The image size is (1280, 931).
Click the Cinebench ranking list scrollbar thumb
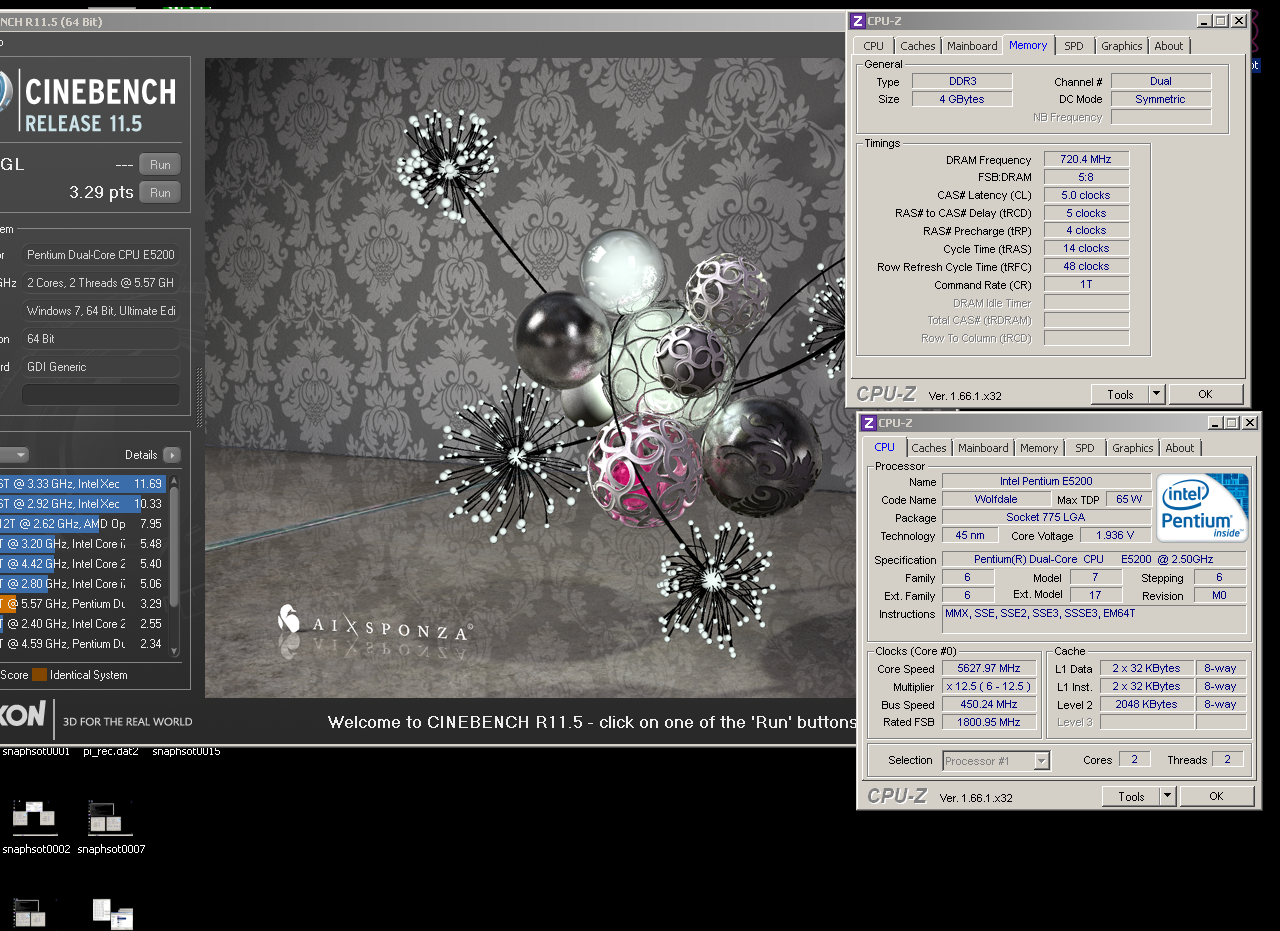[x=174, y=545]
